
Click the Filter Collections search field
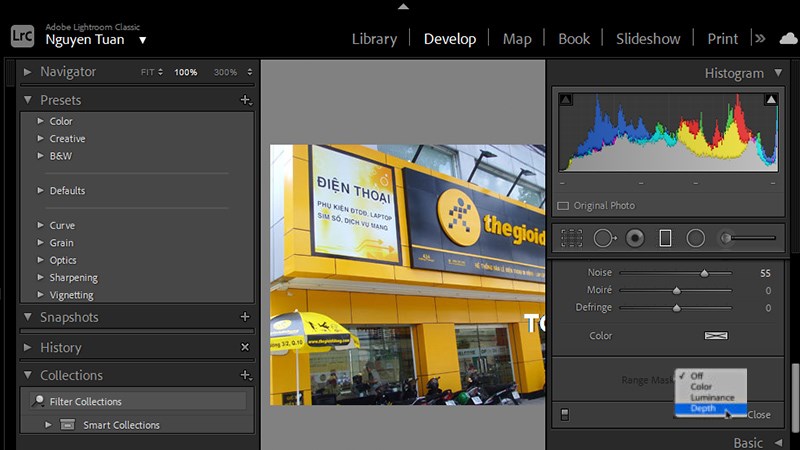[137, 402]
